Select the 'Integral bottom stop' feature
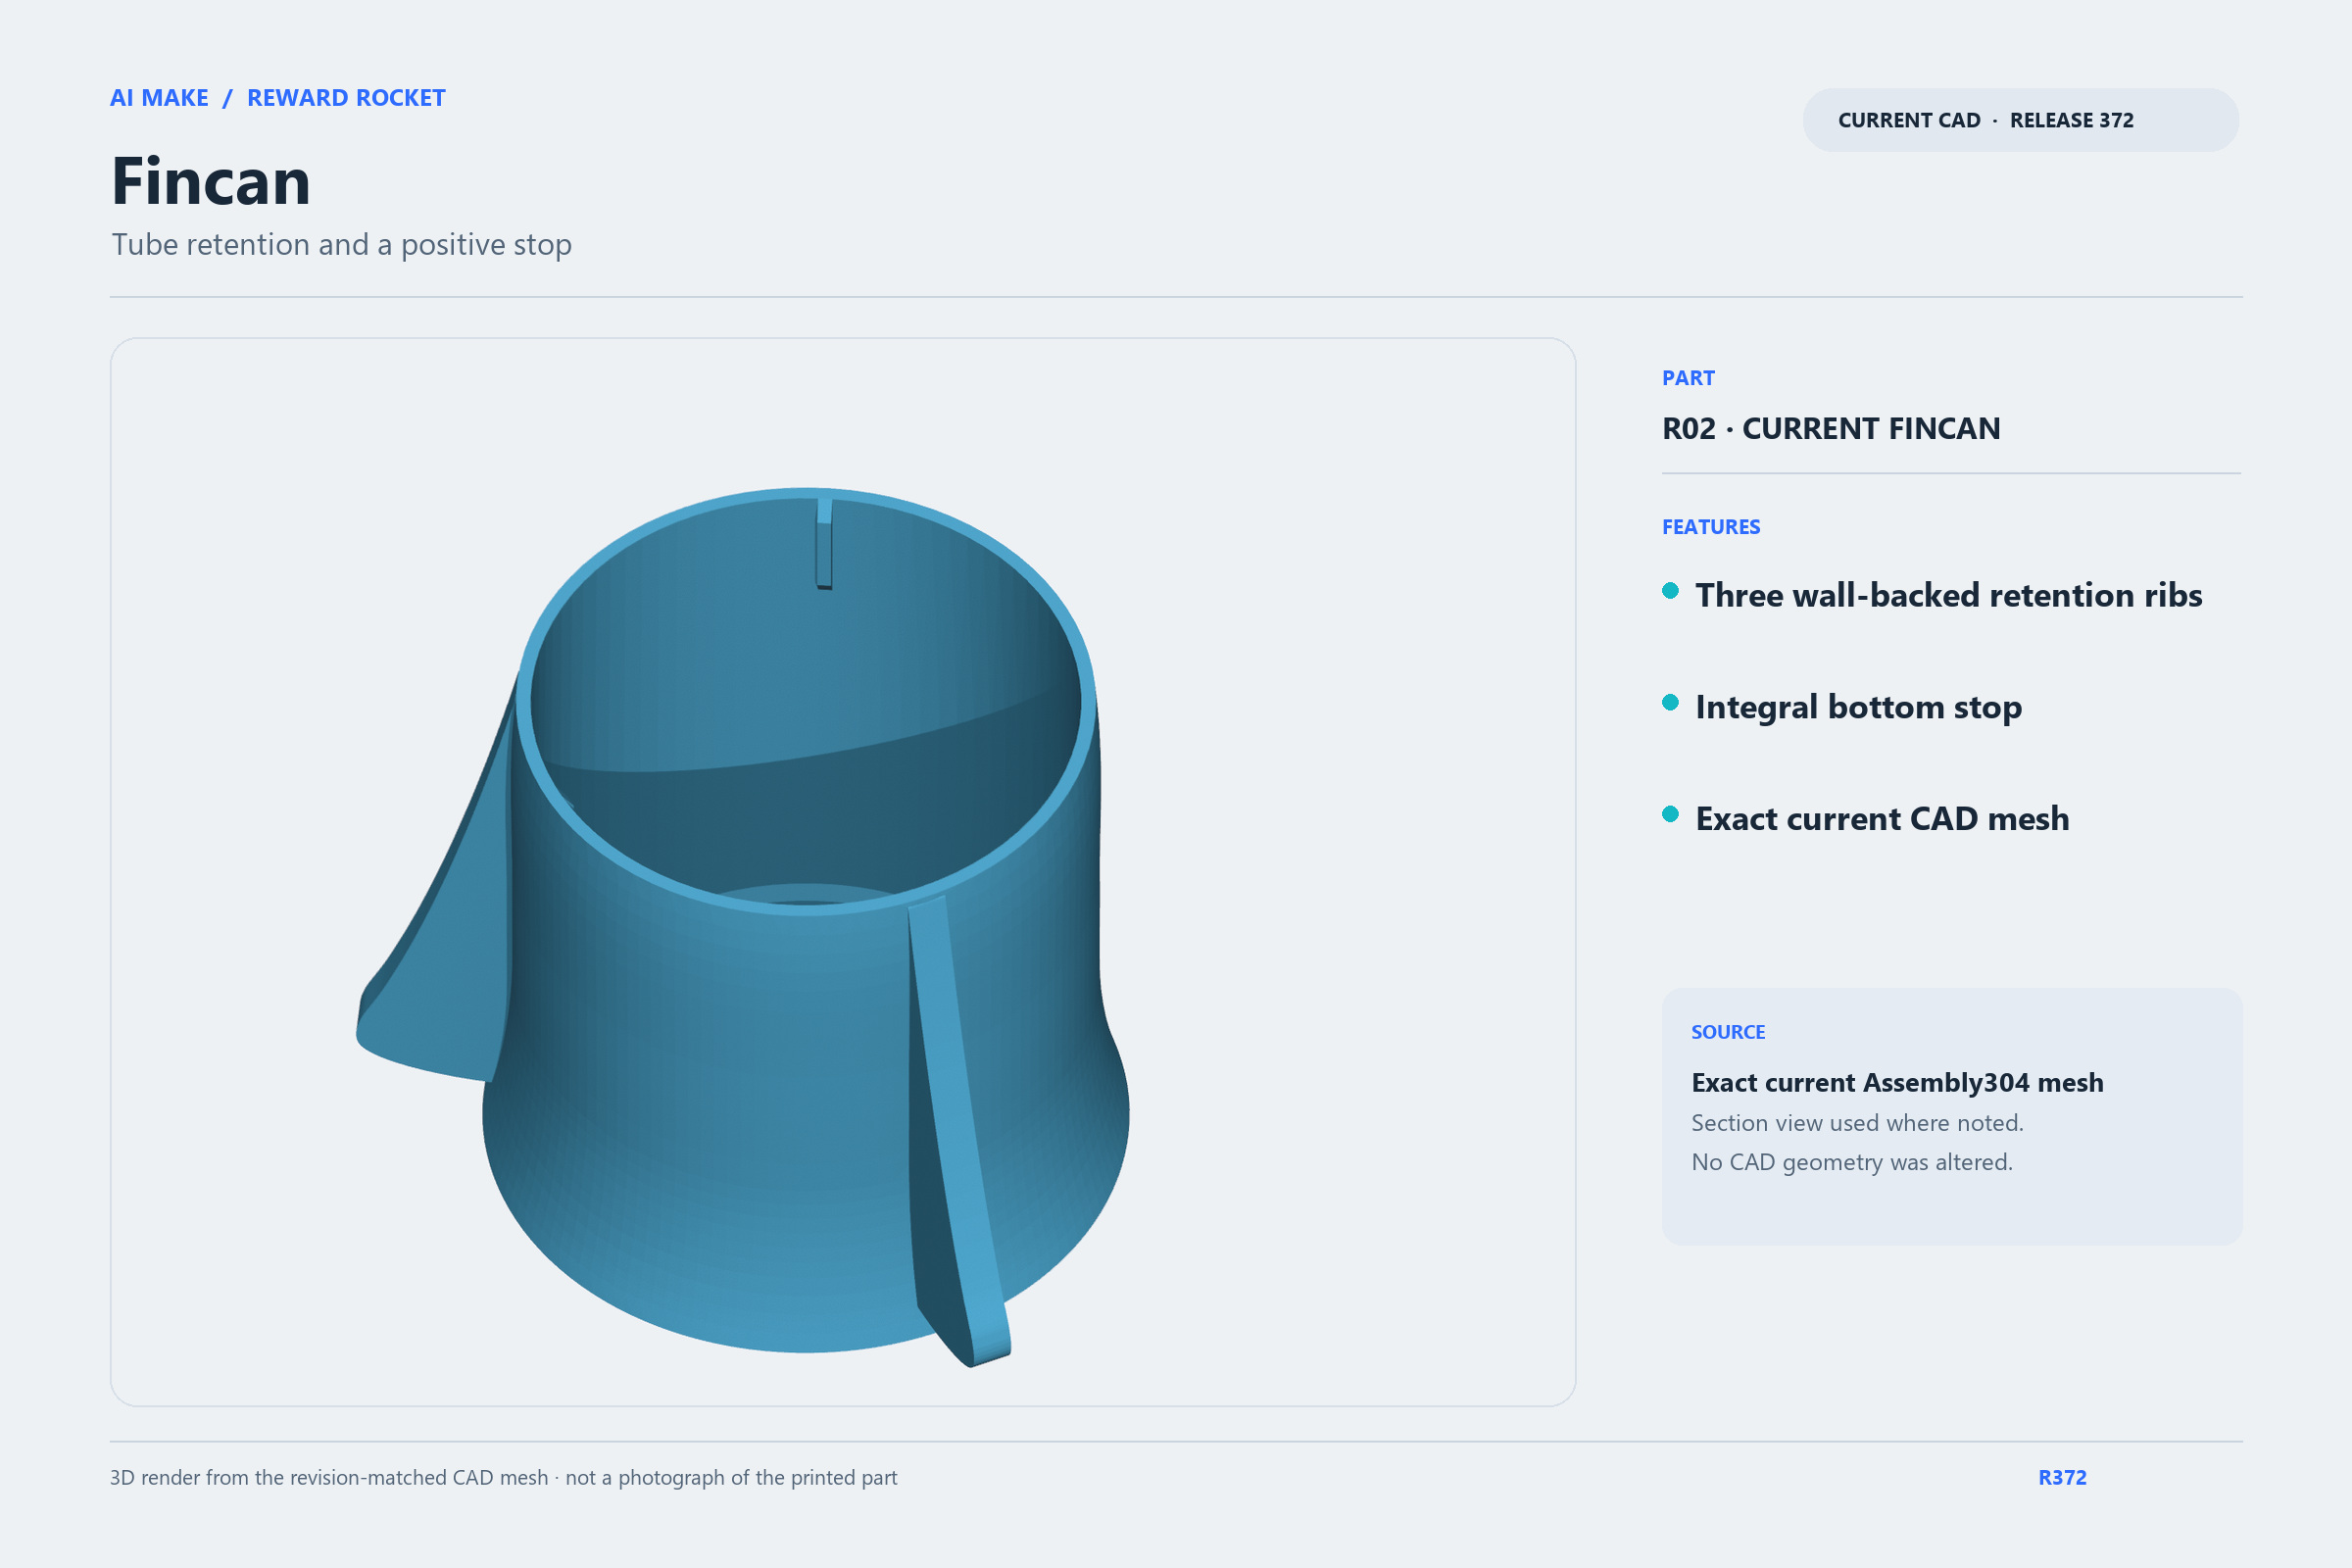 [x=1858, y=707]
